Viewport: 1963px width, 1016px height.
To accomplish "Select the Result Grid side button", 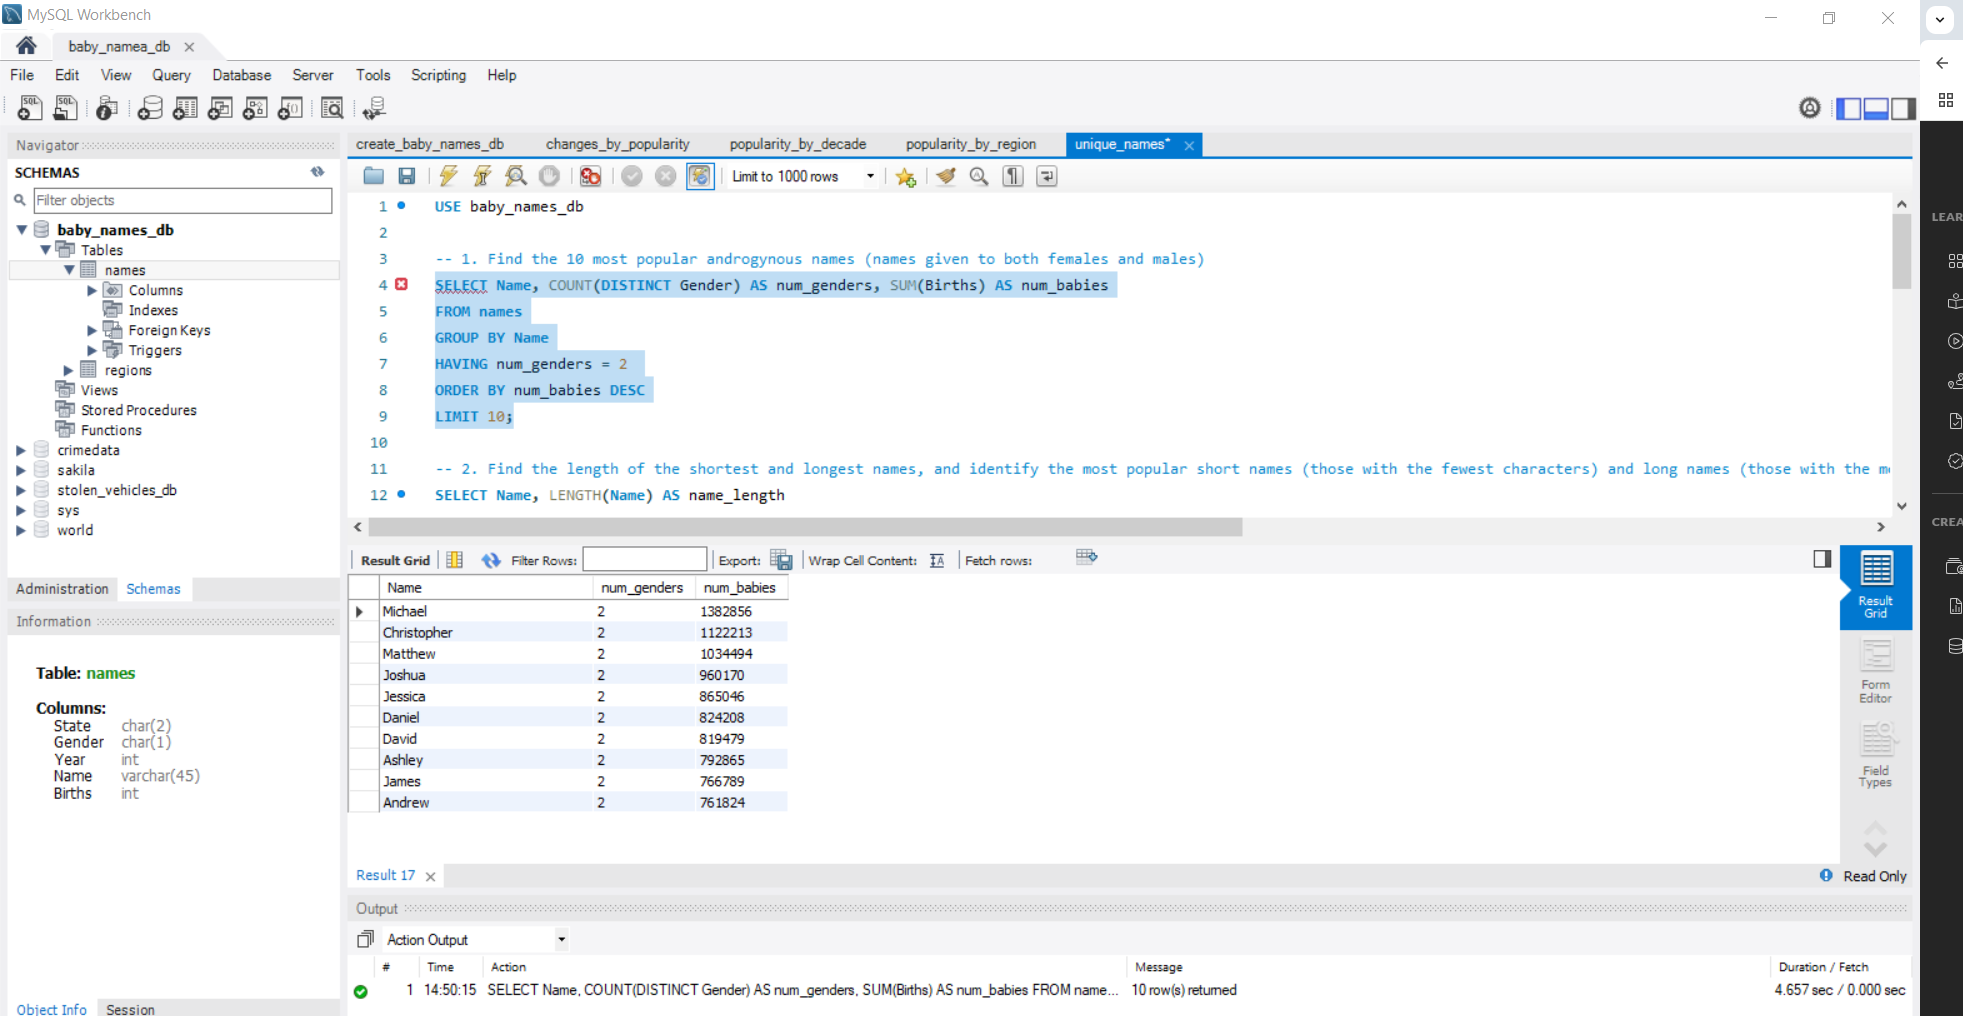I will [1876, 587].
